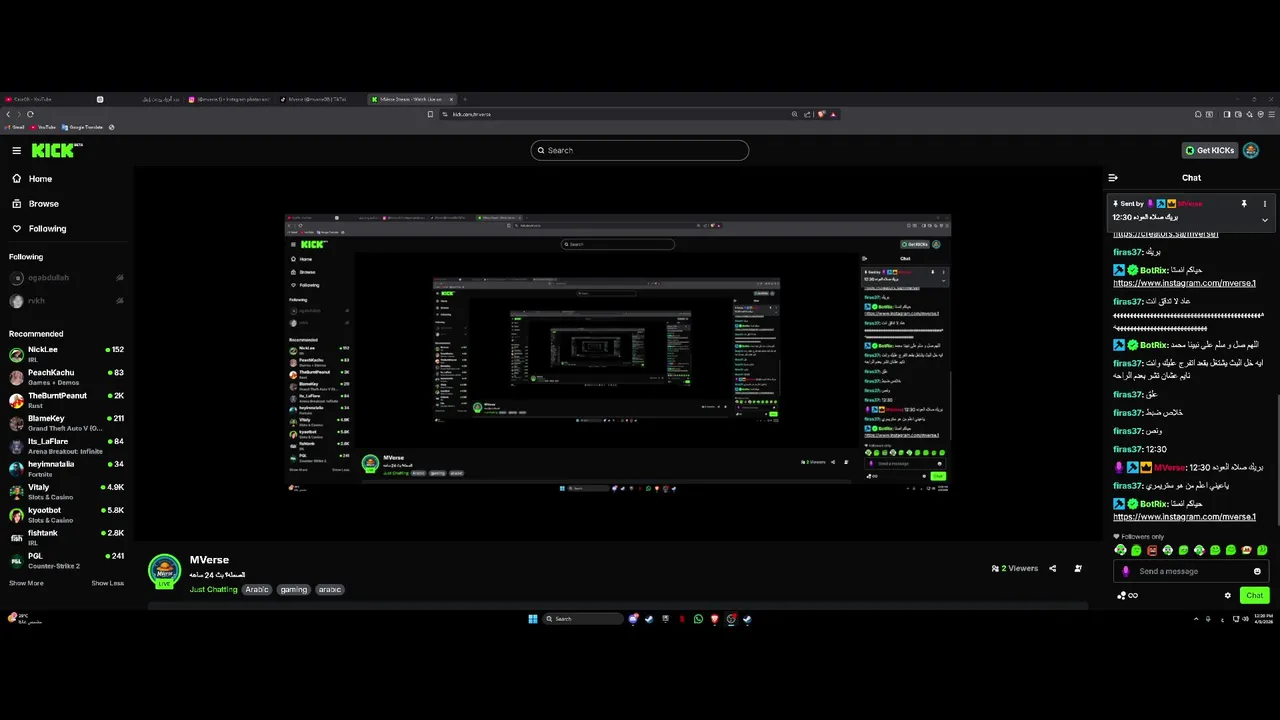Viewport: 1280px width, 720px height.
Task: Open the browser main menu icon
Action: coord(1272,114)
